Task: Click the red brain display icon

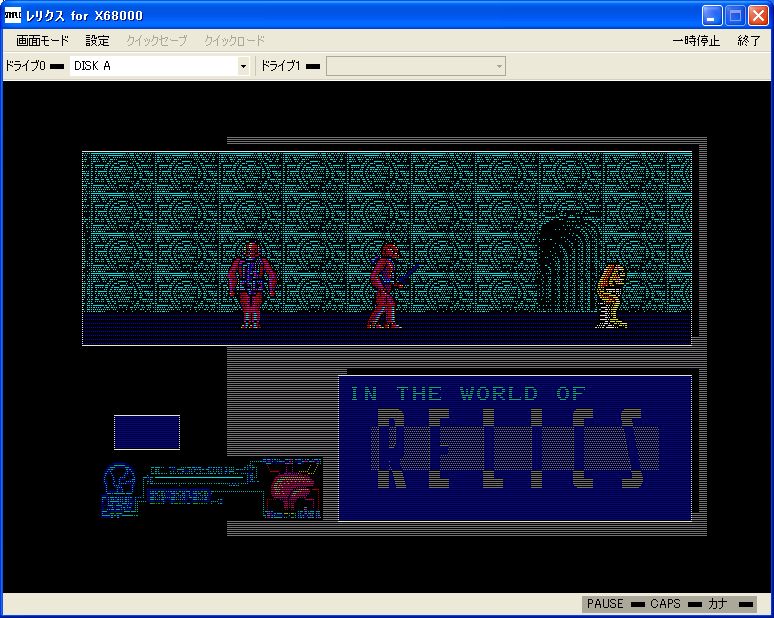Action: coord(291,489)
